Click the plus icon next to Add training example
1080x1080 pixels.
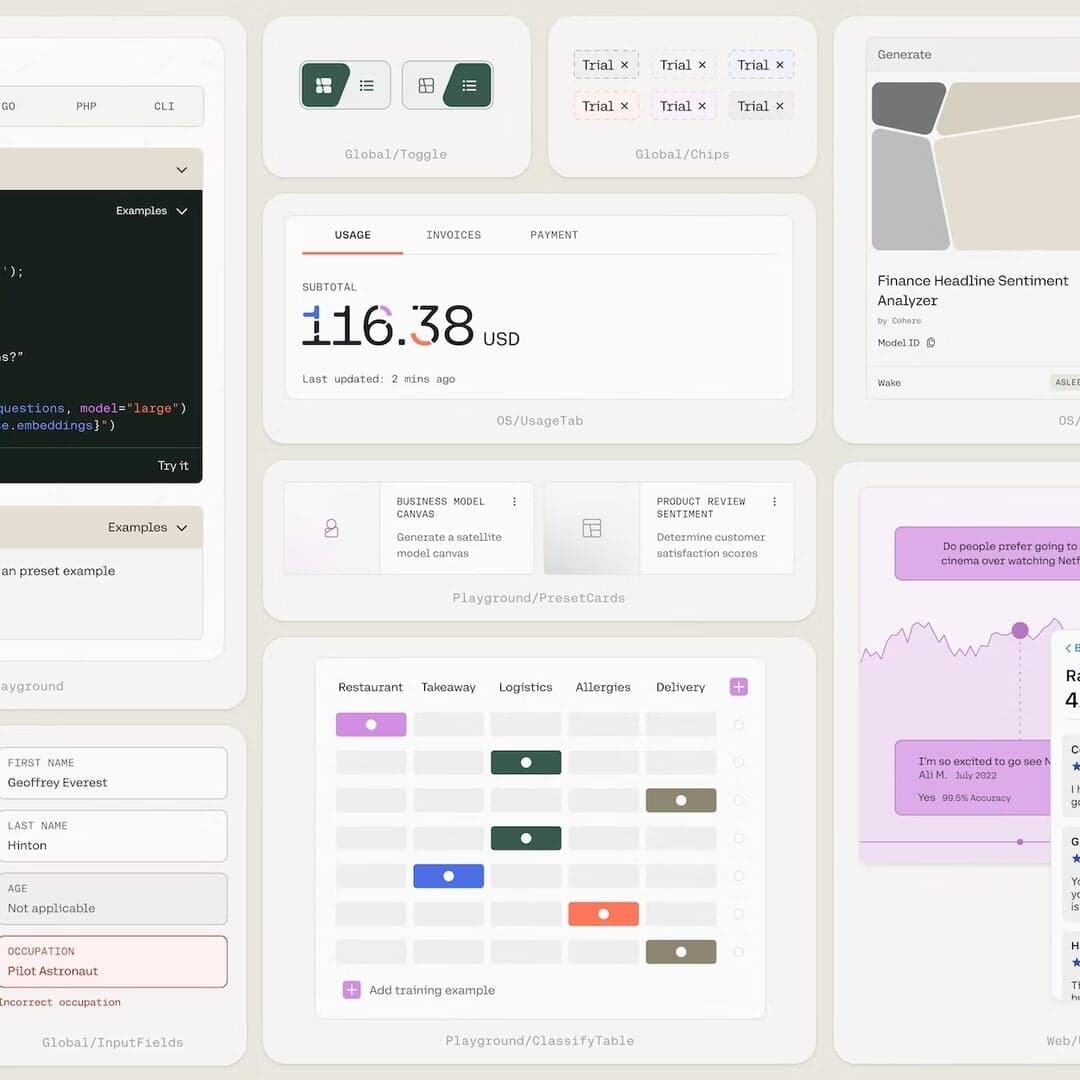[351, 990]
